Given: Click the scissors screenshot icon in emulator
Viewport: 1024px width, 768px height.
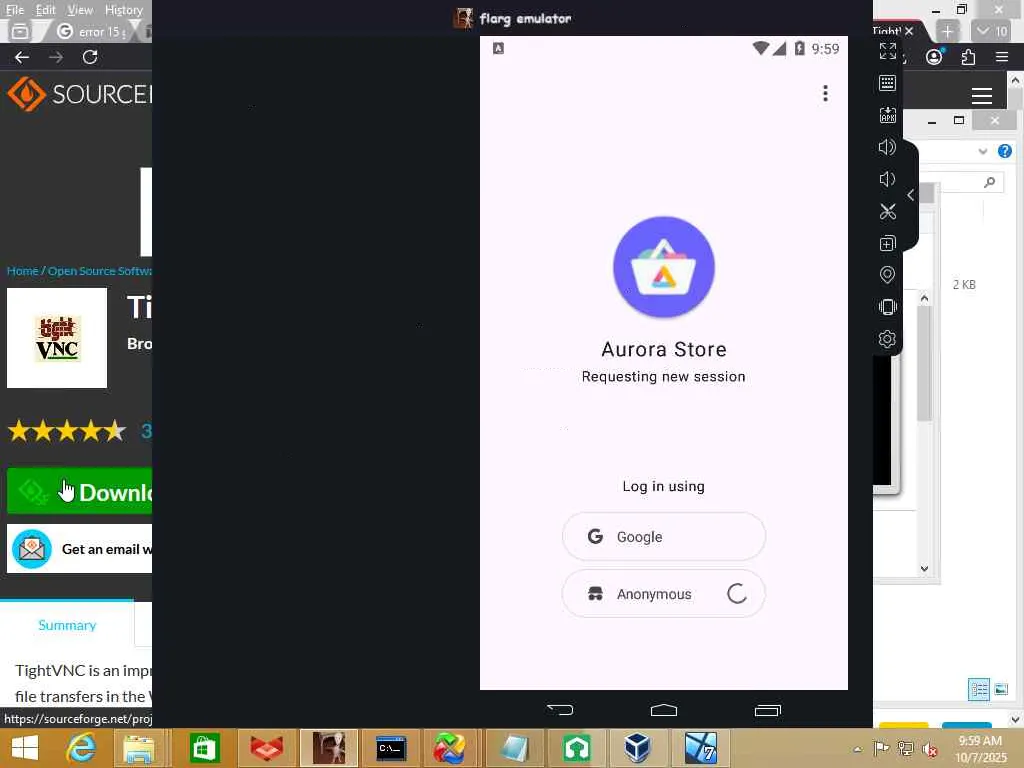Looking at the screenshot, I should [x=887, y=211].
